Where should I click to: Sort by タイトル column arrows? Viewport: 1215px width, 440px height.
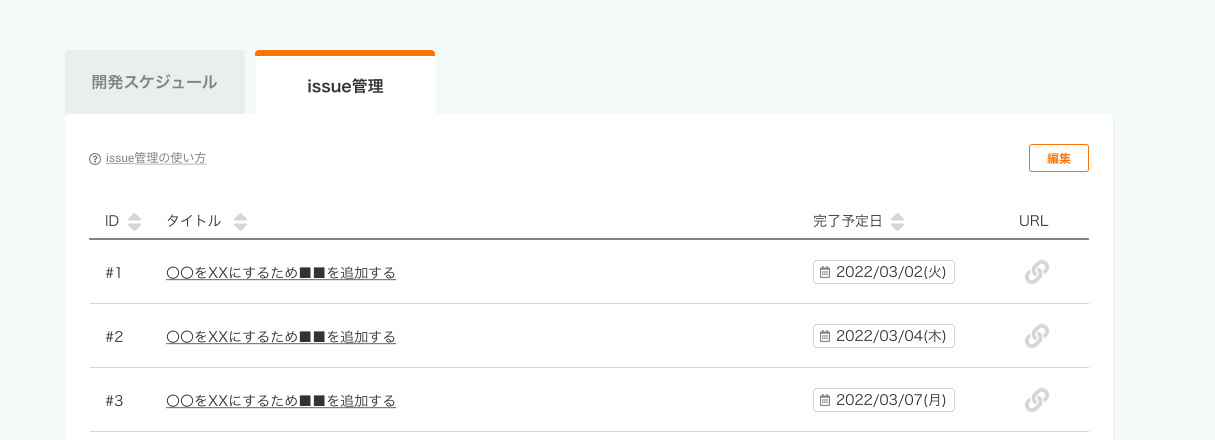tap(240, 222)
